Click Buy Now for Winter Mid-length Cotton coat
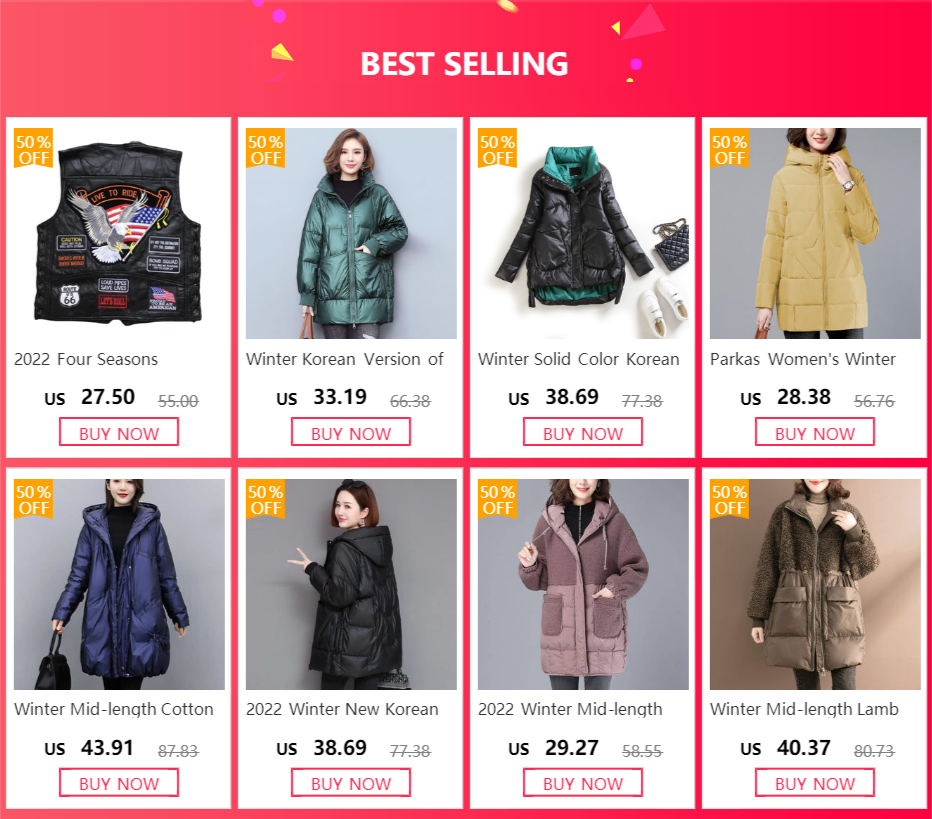The height and width of the screenshot is (819, 932). click(119, 783)
